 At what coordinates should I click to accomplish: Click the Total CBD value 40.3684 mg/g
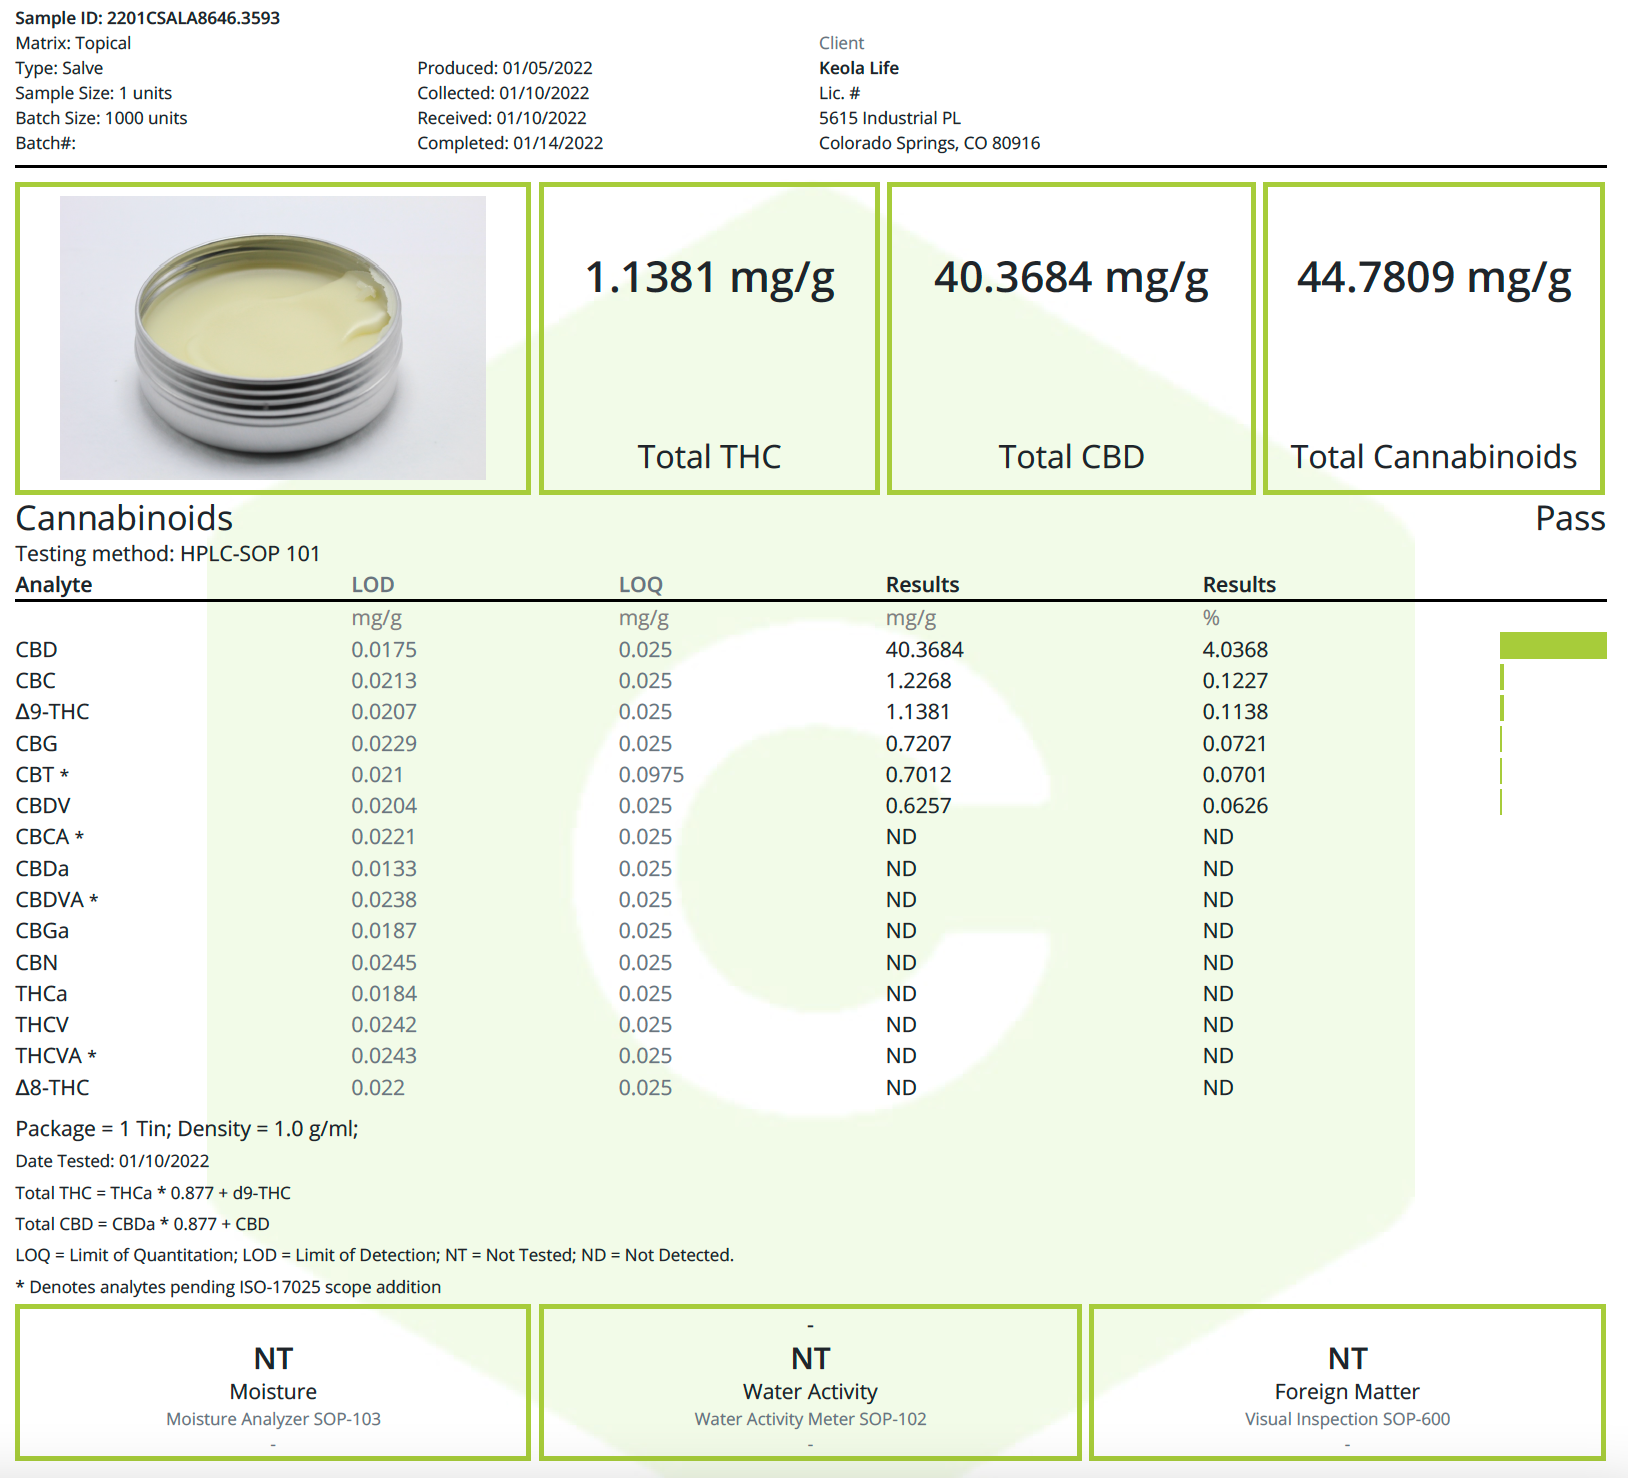[1071, 278]
